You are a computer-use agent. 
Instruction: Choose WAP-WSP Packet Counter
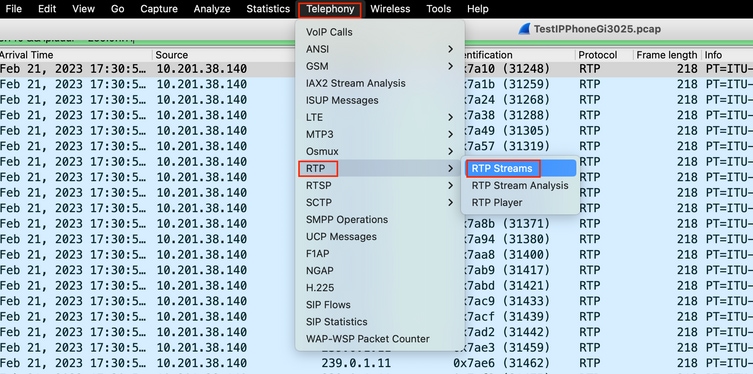coord(379,339)
